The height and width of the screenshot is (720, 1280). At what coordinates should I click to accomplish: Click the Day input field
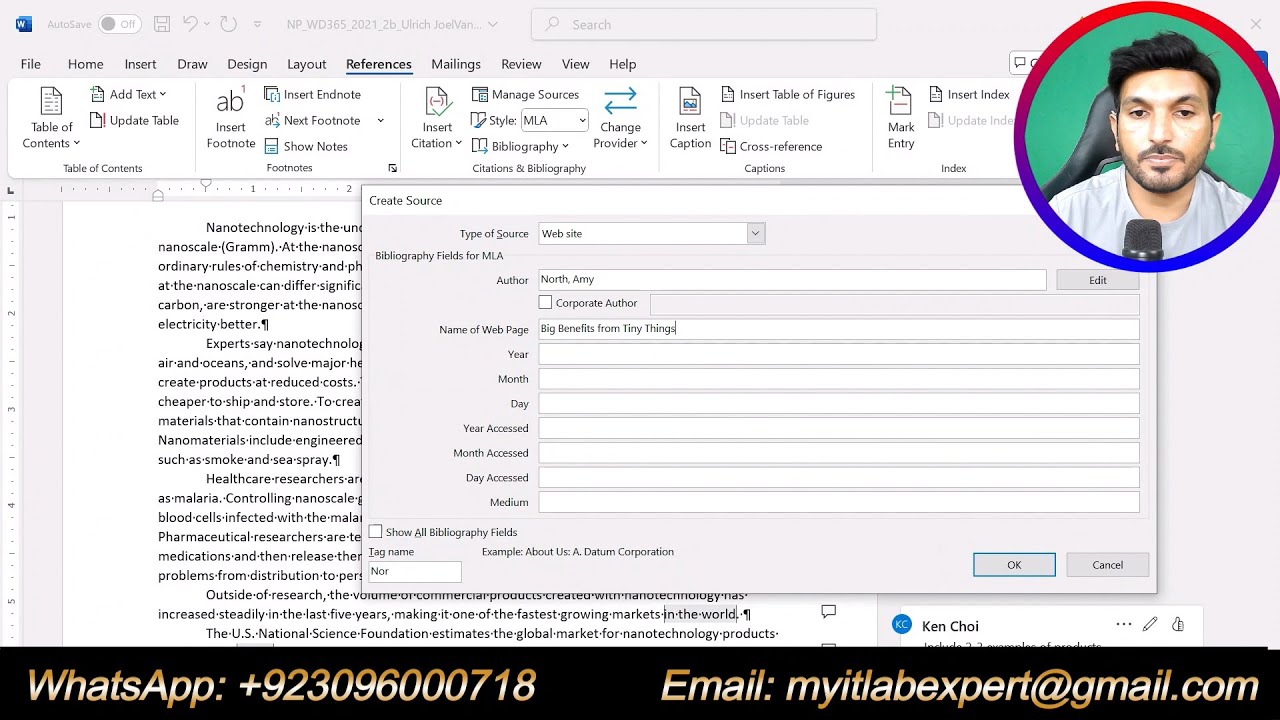tap(839, 404)
